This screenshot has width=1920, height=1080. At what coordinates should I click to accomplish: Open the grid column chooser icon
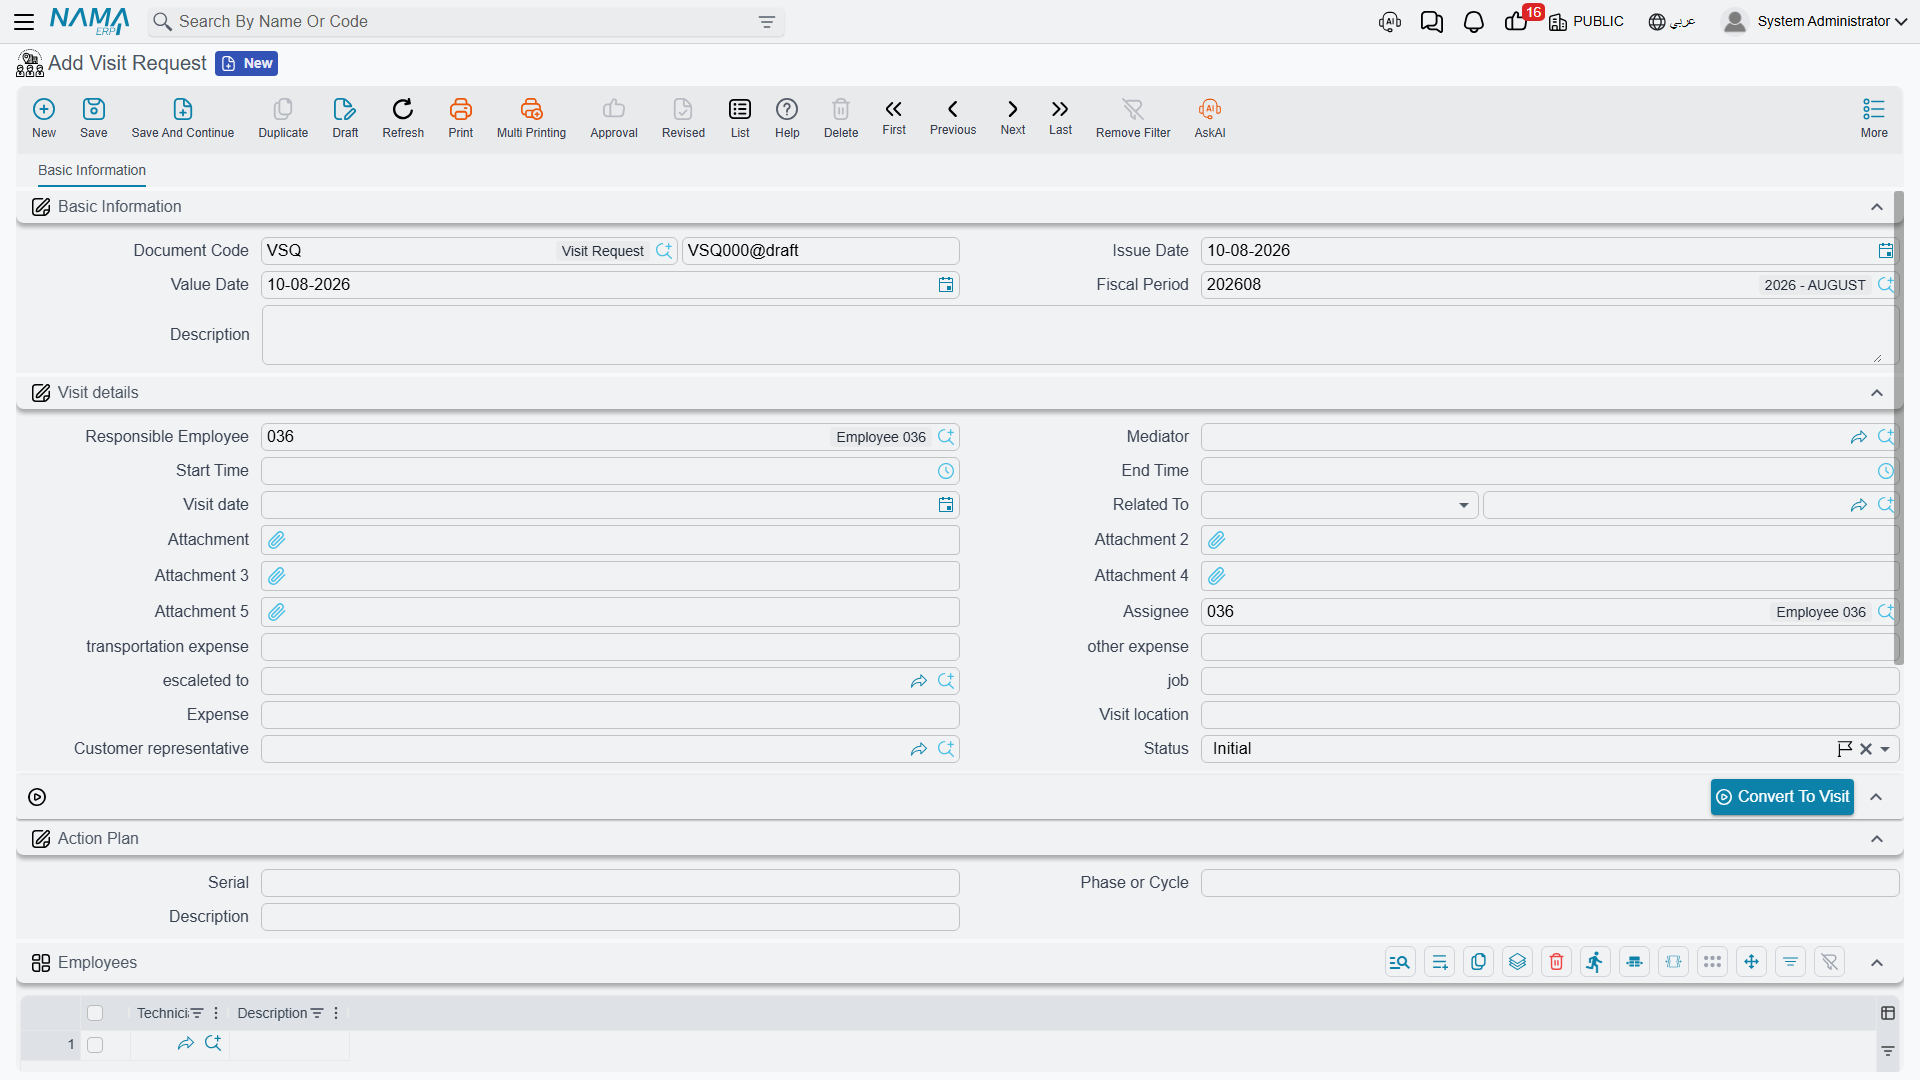[1888, 1013]
